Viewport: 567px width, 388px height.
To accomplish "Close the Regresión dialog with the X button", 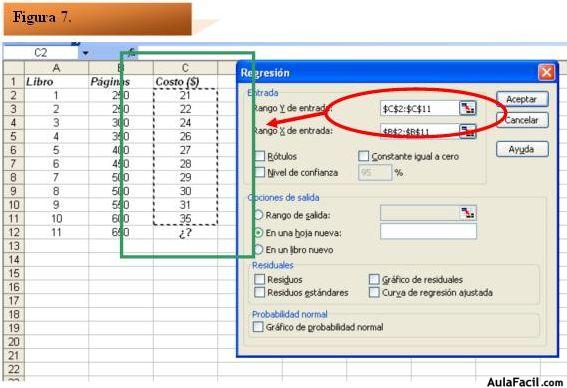I will click(x=546, y=73).
